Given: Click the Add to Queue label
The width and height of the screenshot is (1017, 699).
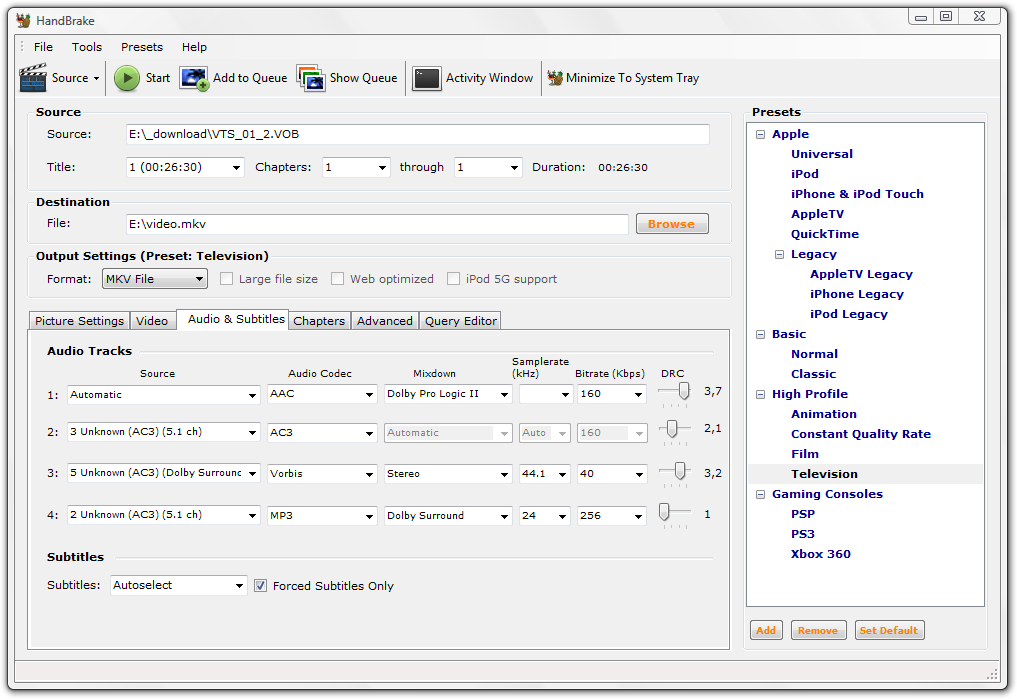Looking at the screenshot, I should [x=250, y=78].
